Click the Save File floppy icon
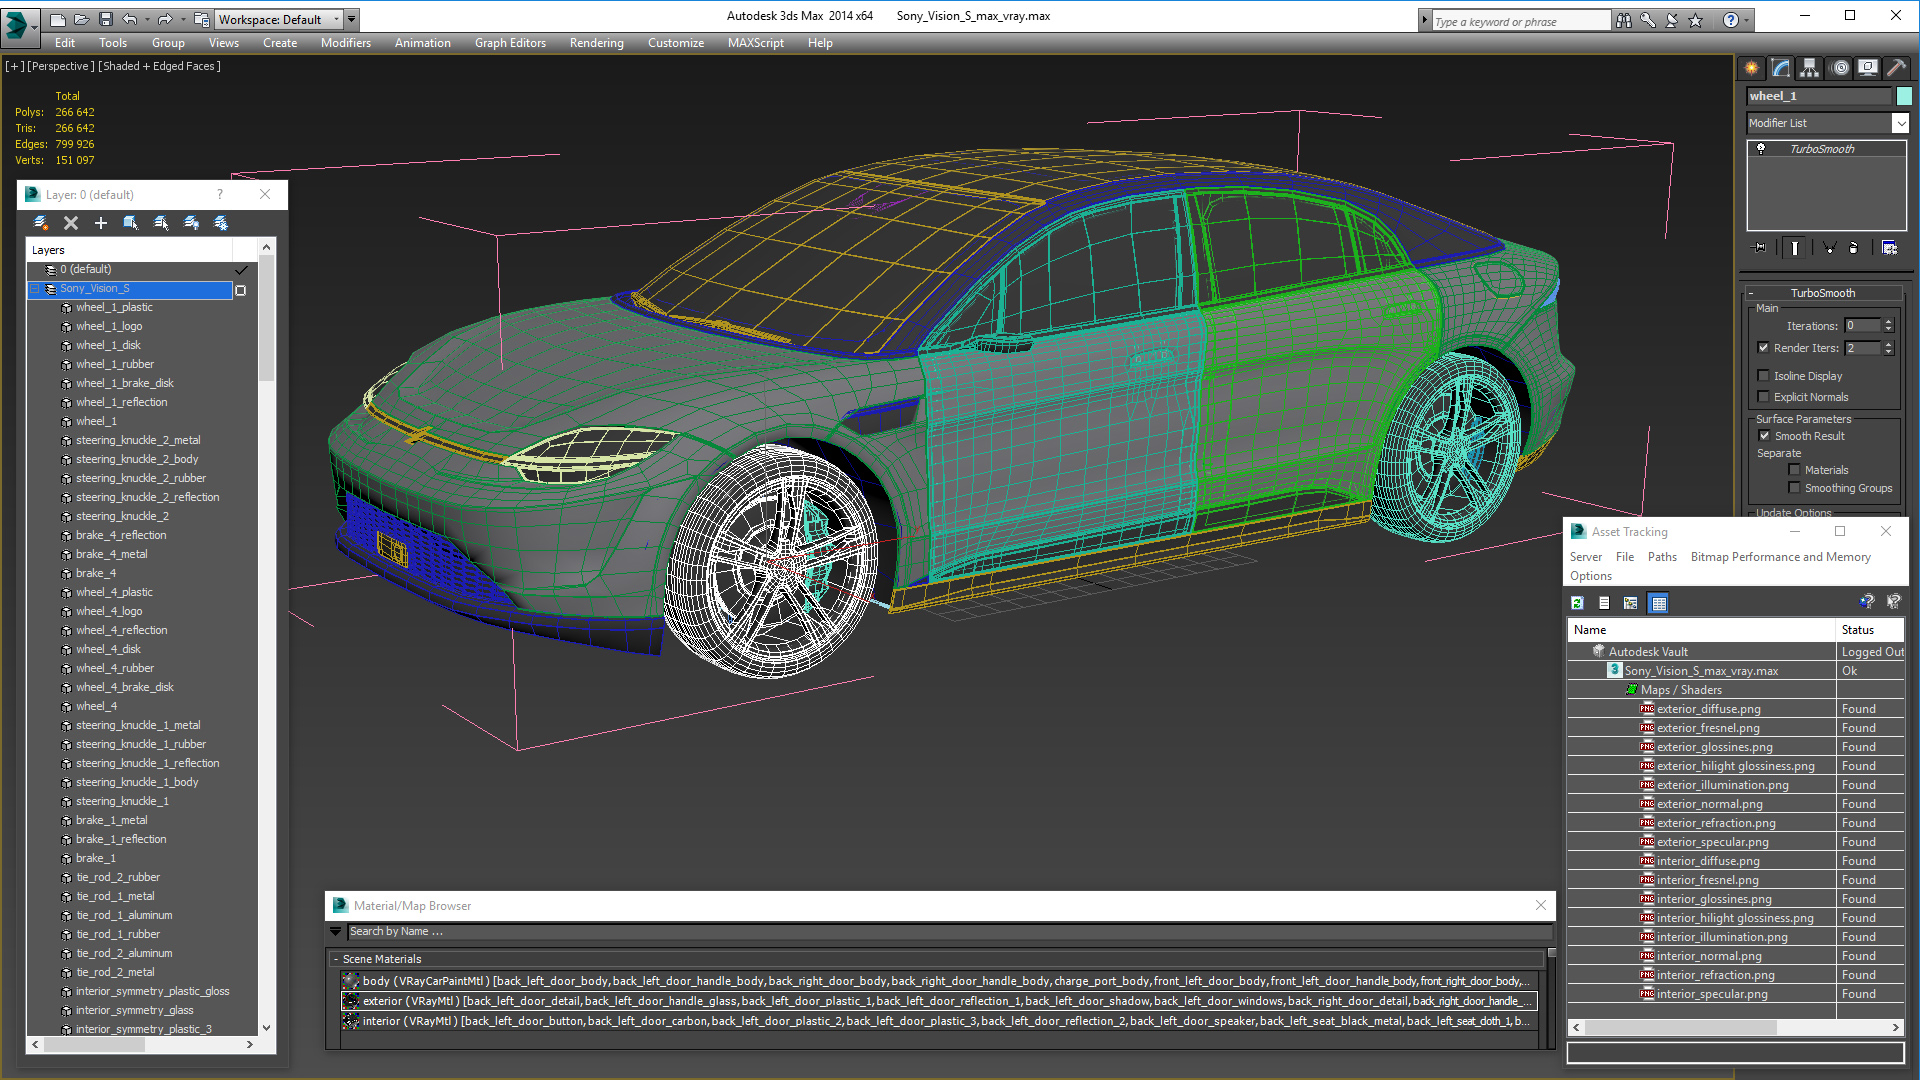 pos(105,19)
